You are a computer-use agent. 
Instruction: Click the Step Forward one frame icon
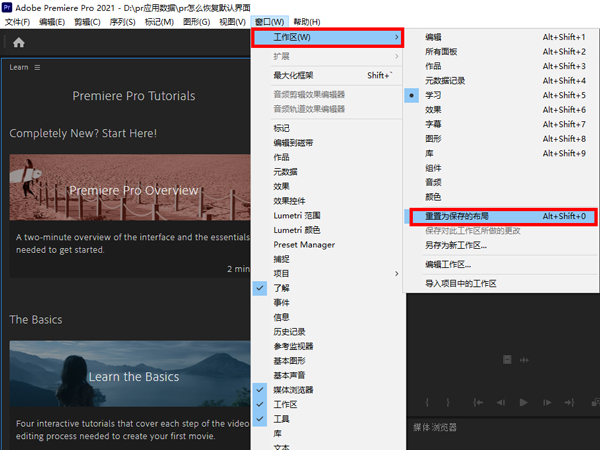click(546, 402)
